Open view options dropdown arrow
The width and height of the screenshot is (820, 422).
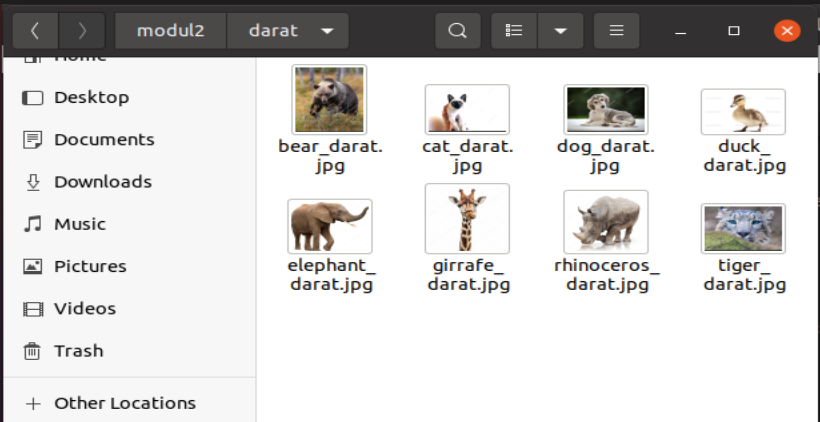(x=561, y=31)
